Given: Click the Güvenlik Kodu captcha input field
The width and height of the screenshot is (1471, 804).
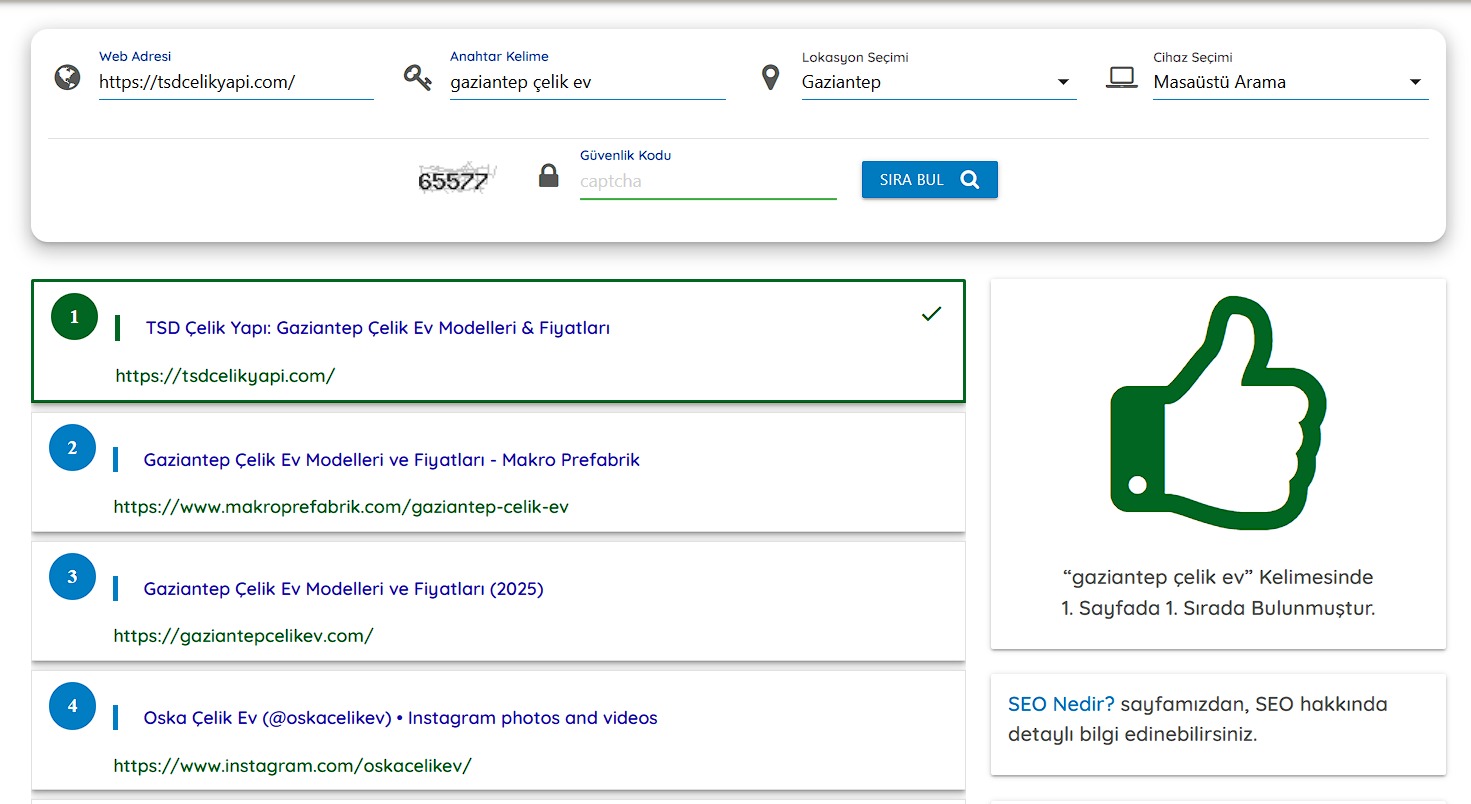Looking at the screenshot, I should pos(707,182).
